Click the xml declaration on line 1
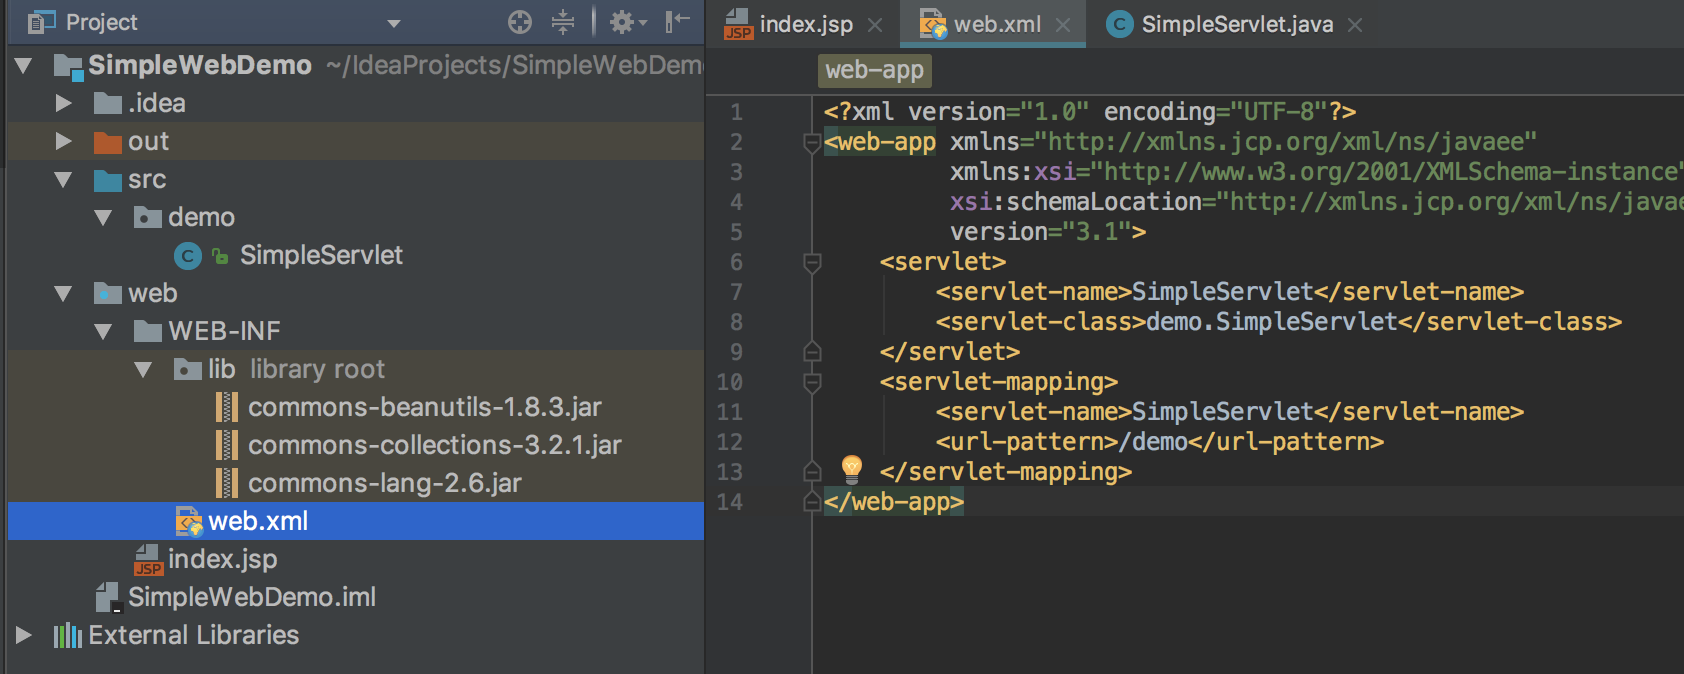 tap(1090, 112)
